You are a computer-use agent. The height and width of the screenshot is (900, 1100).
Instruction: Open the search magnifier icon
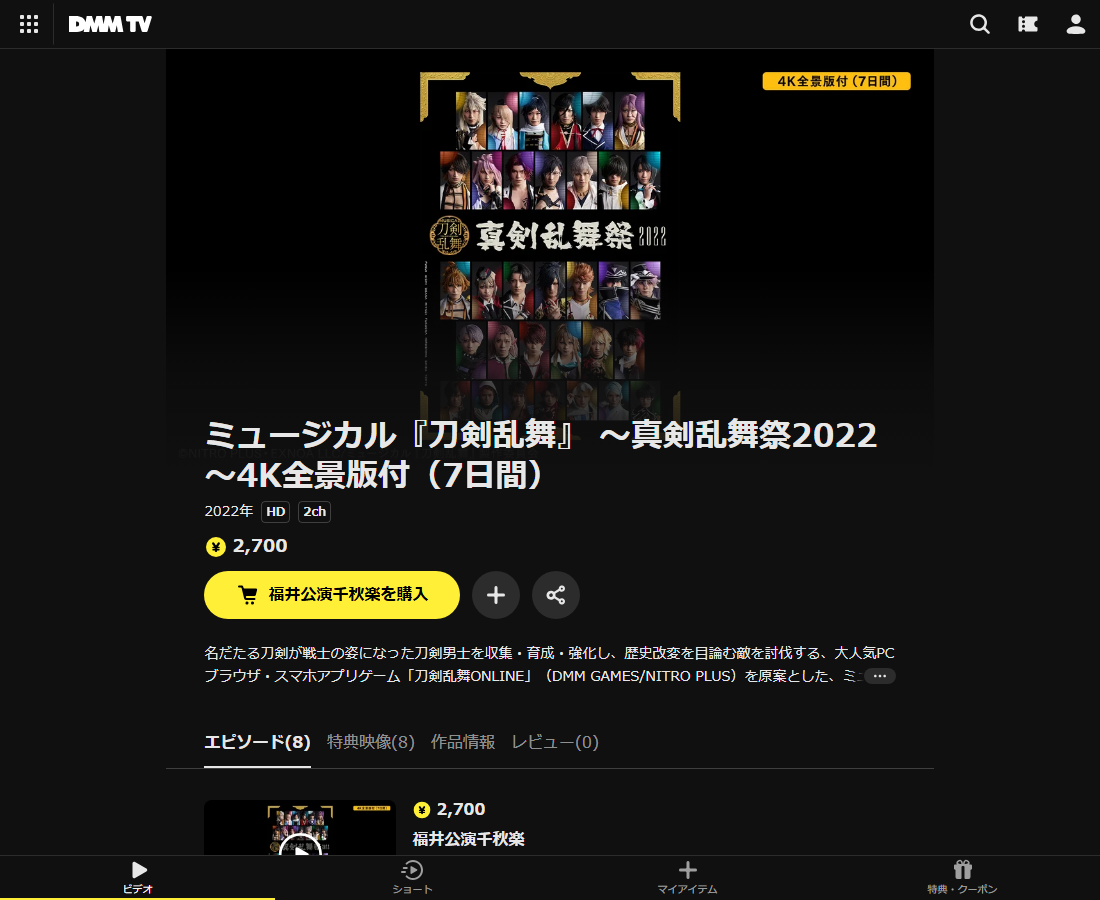pos(979,25)
